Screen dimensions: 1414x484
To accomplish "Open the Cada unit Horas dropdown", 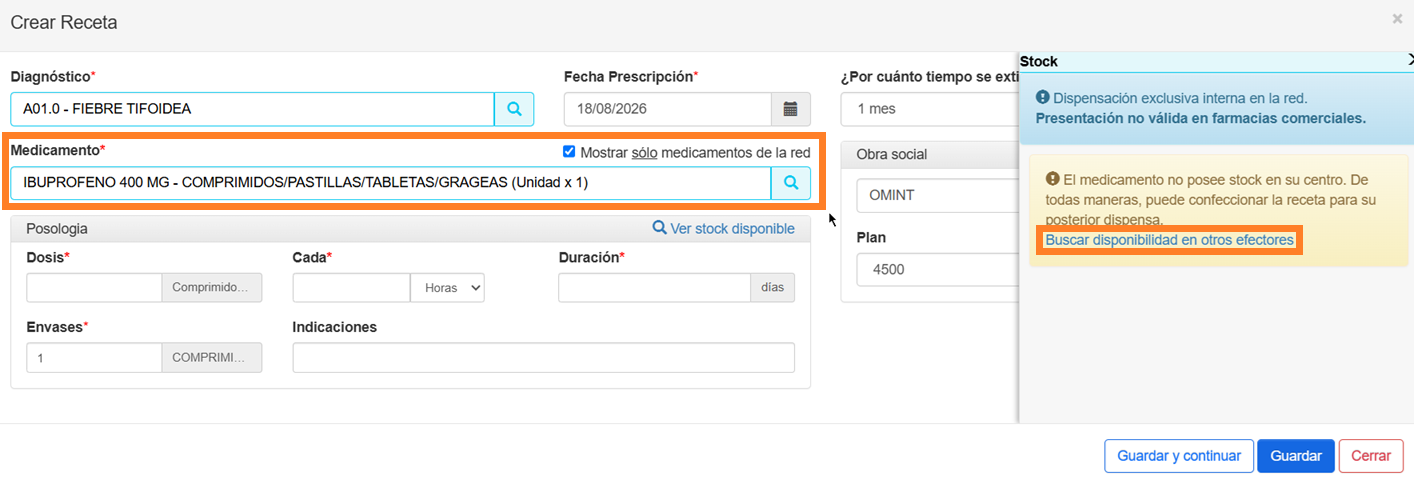I will [x=447, y=288].
